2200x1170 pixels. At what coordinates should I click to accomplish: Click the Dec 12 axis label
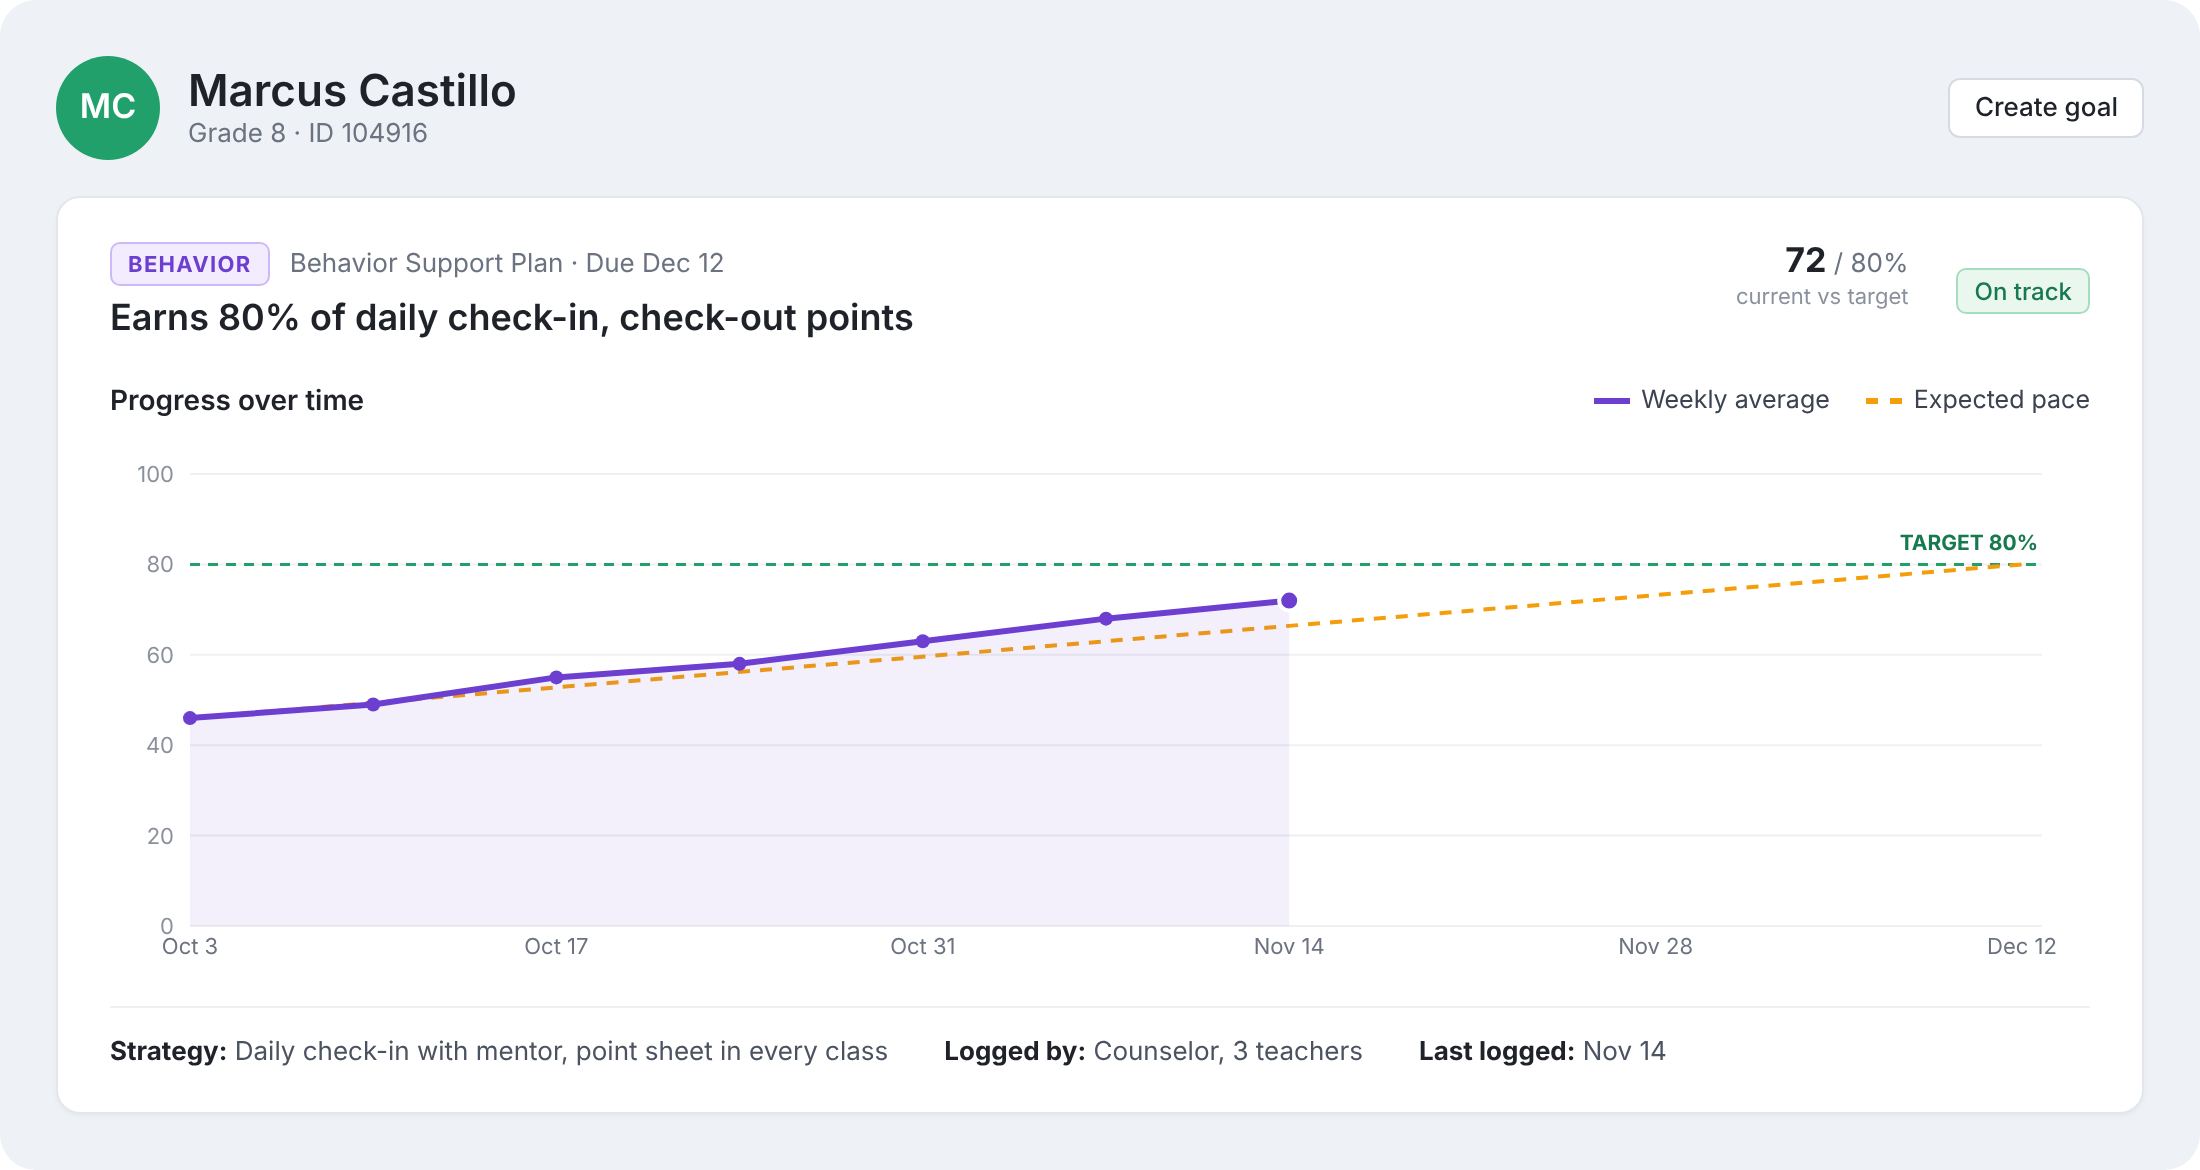(x=2021, y=946)
